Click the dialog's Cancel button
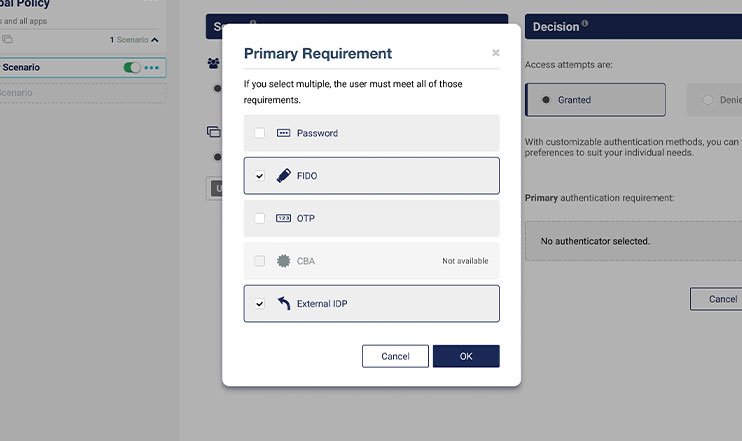This screenshot has width=742, height=441. (x=395, y=356)
